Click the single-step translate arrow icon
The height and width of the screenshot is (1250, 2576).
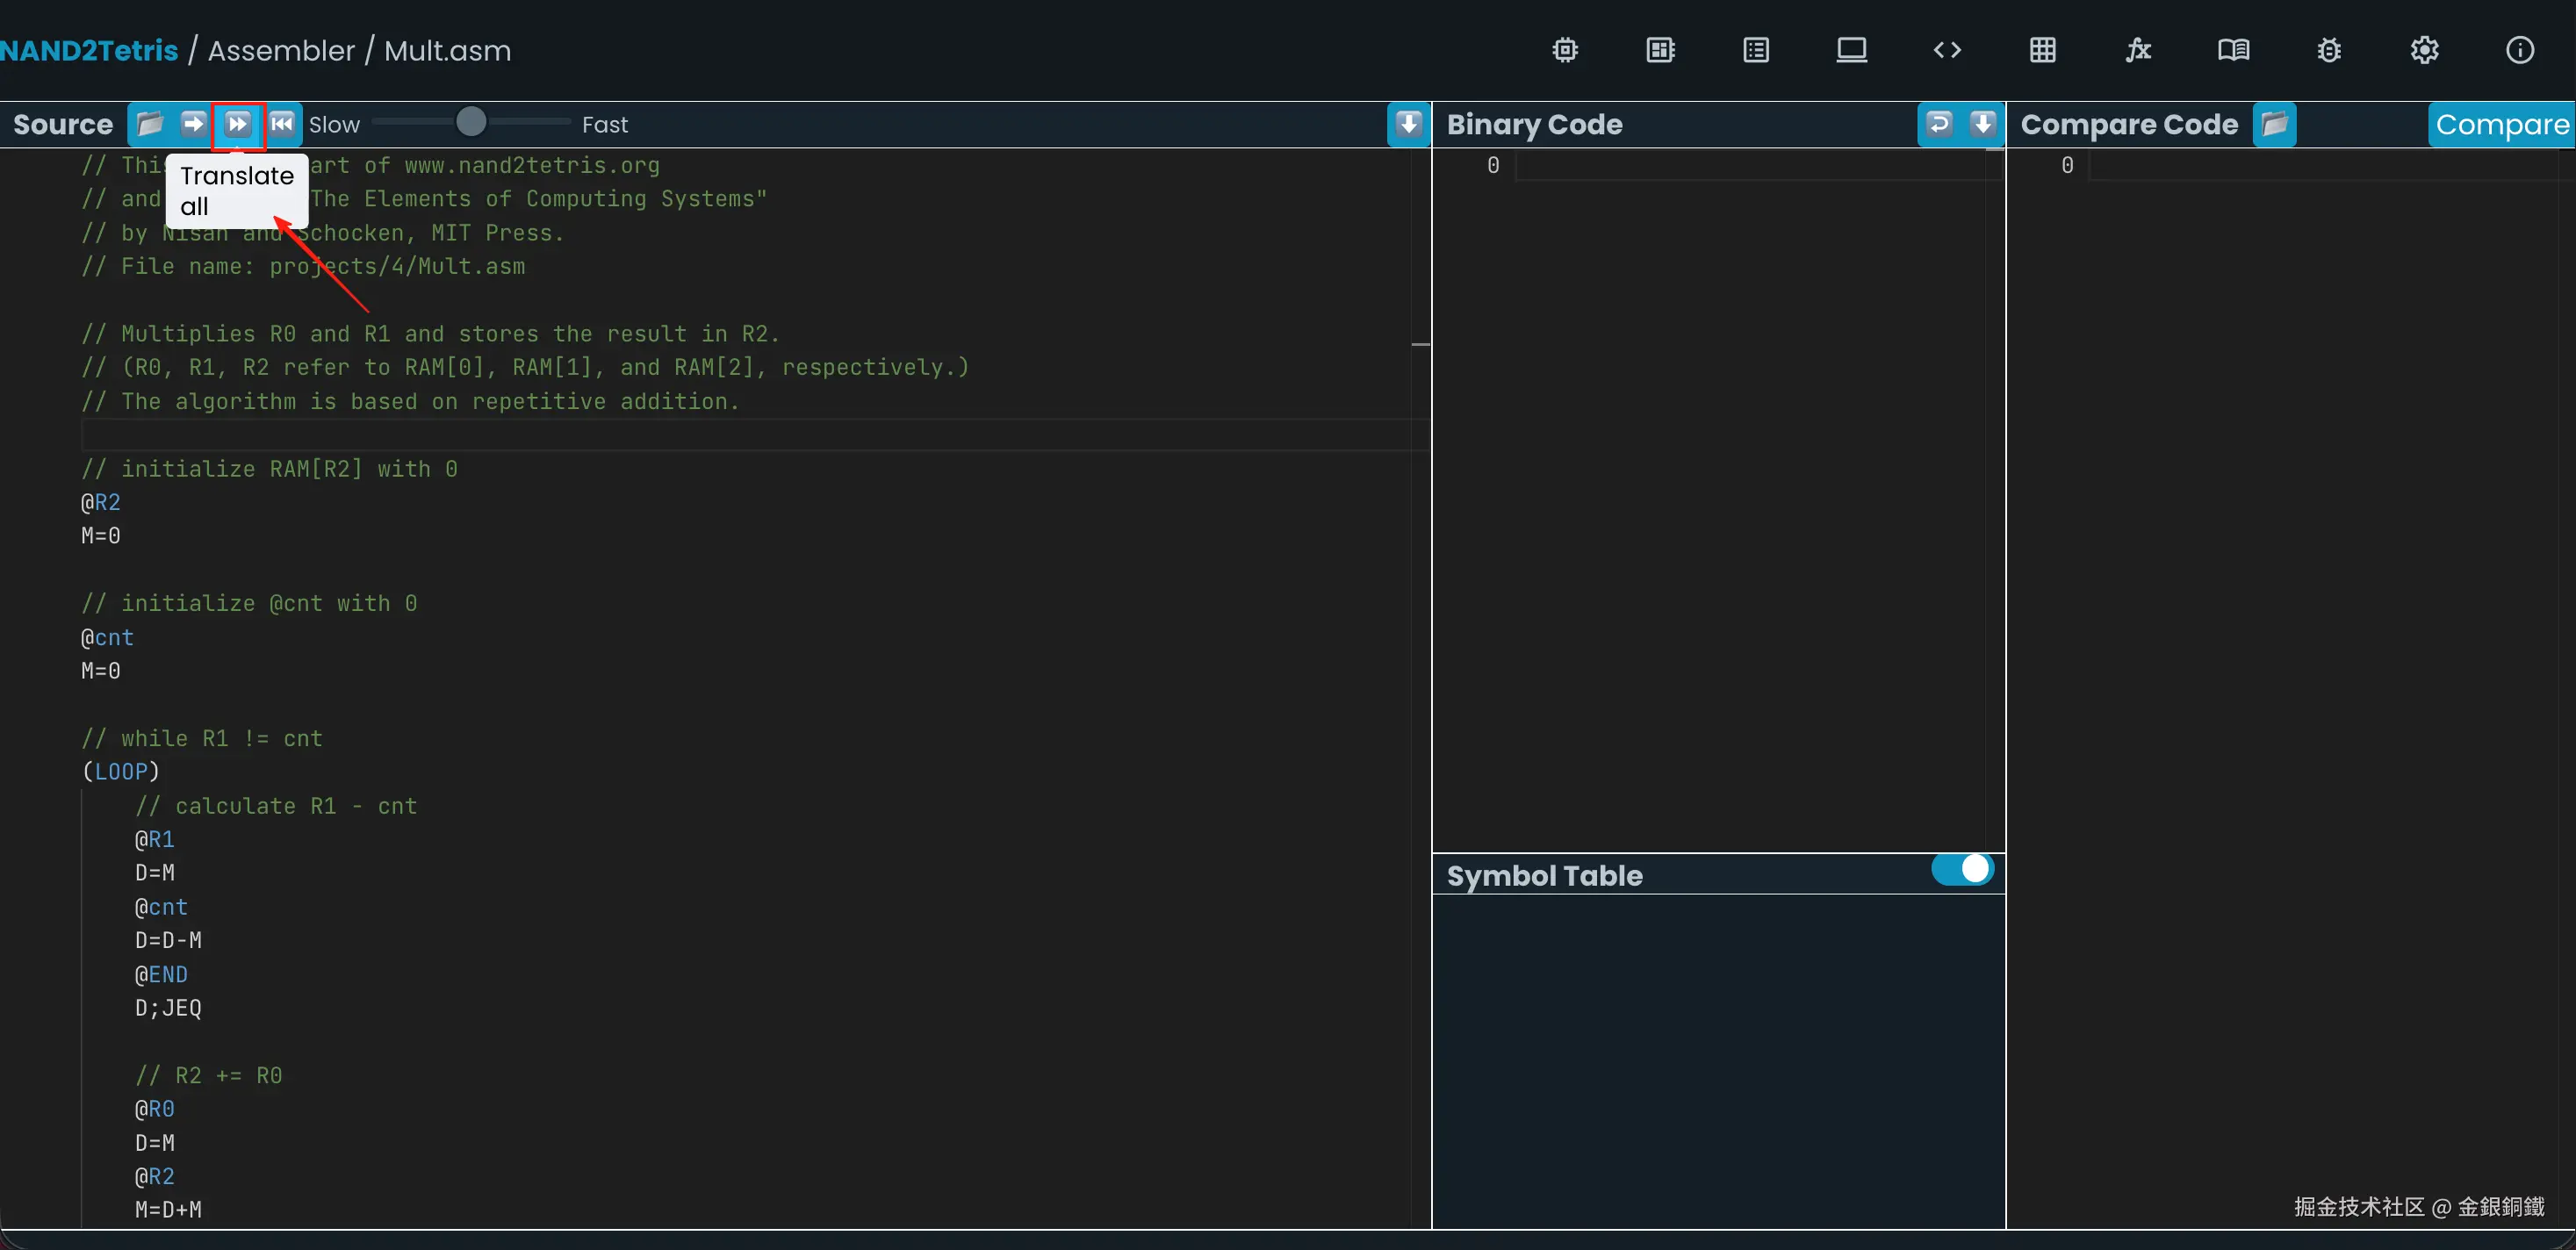point(193,124)
